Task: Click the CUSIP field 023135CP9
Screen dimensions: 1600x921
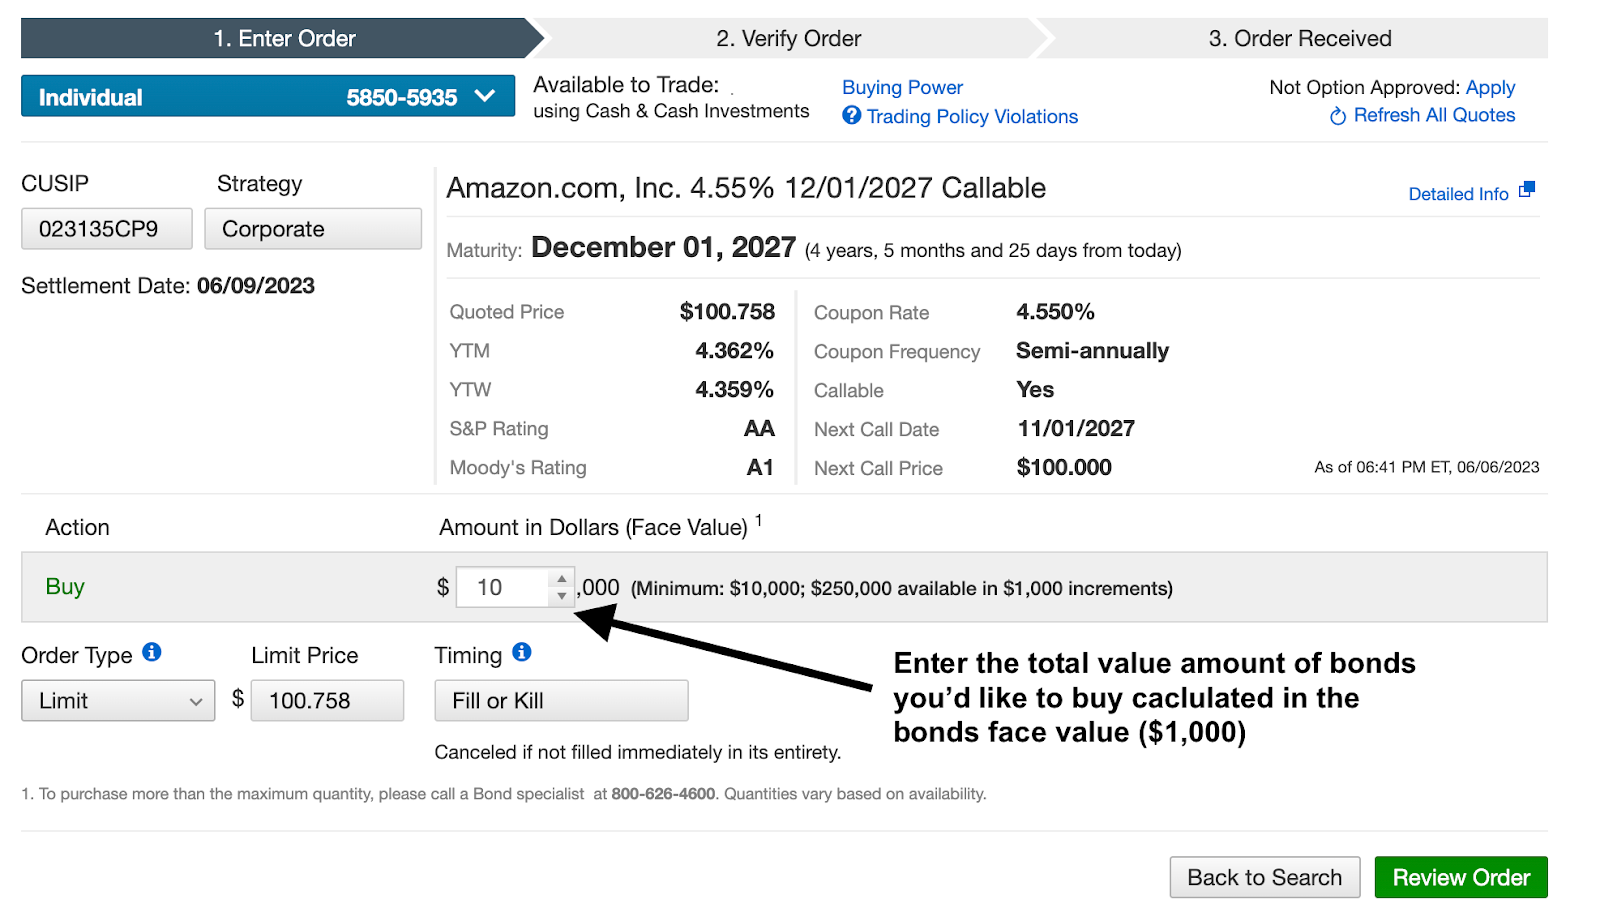Action: click(x=107, y=229)
